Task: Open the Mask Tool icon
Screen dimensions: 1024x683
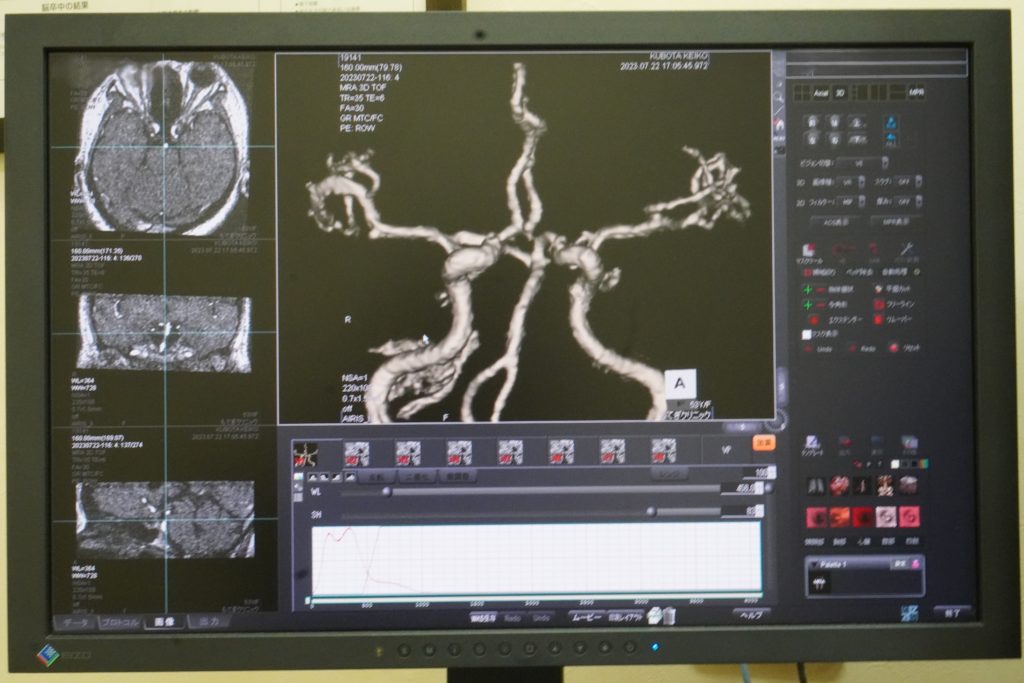Action: [809, 252]
